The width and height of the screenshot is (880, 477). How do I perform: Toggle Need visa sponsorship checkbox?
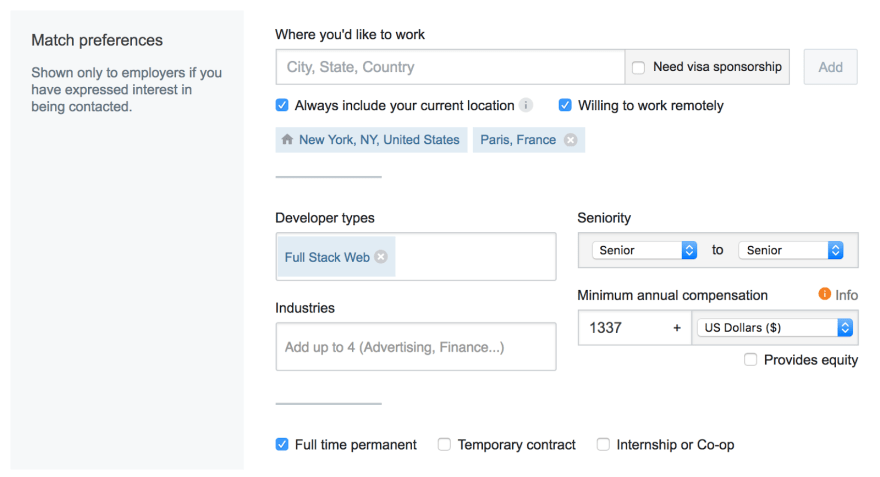pyautogui.click(x=639, y=67)
